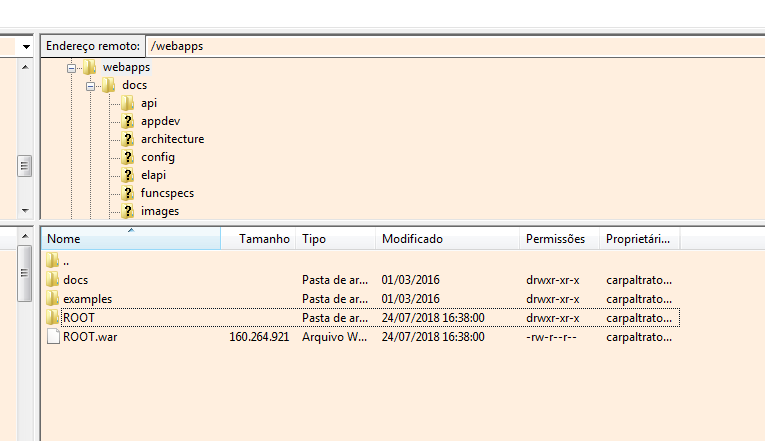Select the api folder icon
Image resolution: width=765 pixels, height=441 pixels.
tap(127, 103)
